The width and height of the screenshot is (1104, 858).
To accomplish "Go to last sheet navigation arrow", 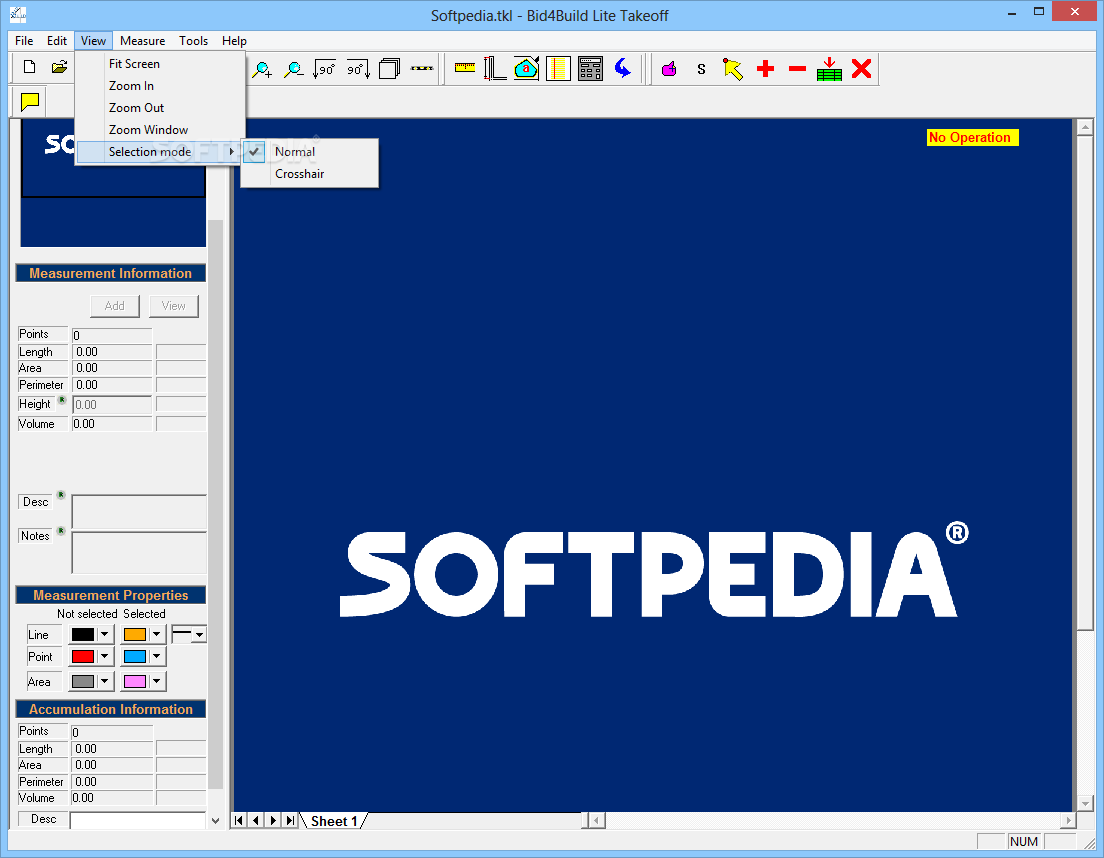I will tap(290, 820).
